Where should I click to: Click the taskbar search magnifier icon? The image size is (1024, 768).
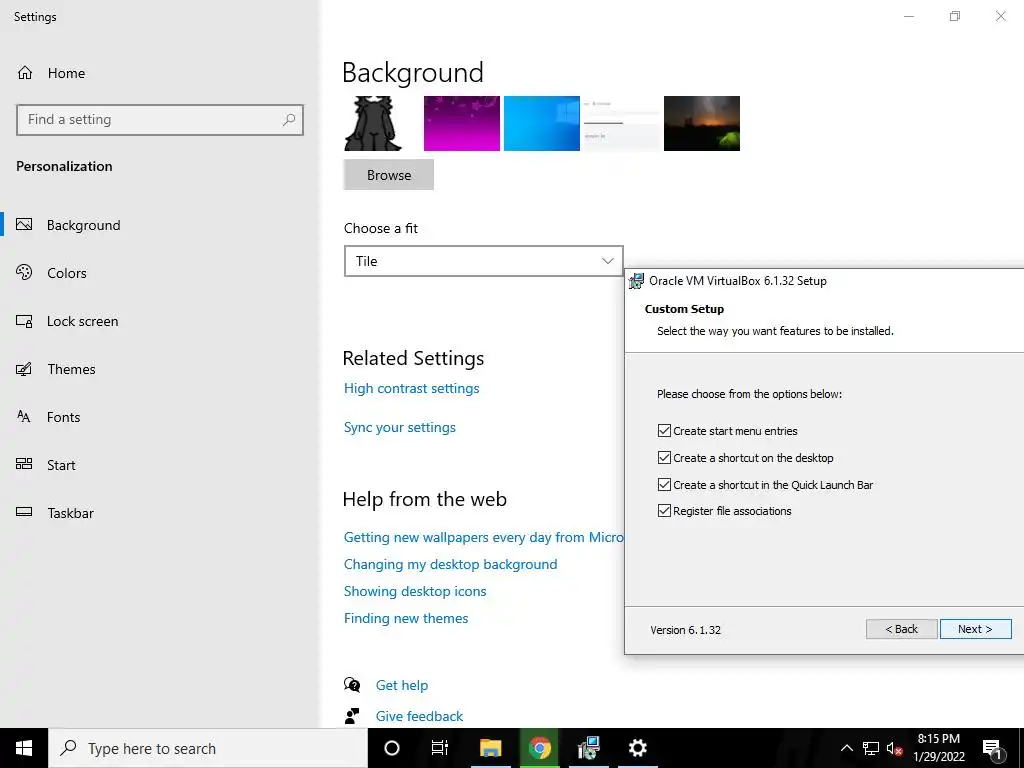[68, 748]
